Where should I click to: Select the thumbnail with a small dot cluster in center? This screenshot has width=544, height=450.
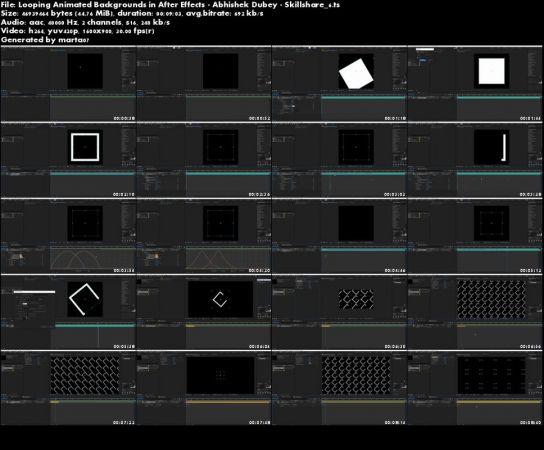click(x=204, y=388)
